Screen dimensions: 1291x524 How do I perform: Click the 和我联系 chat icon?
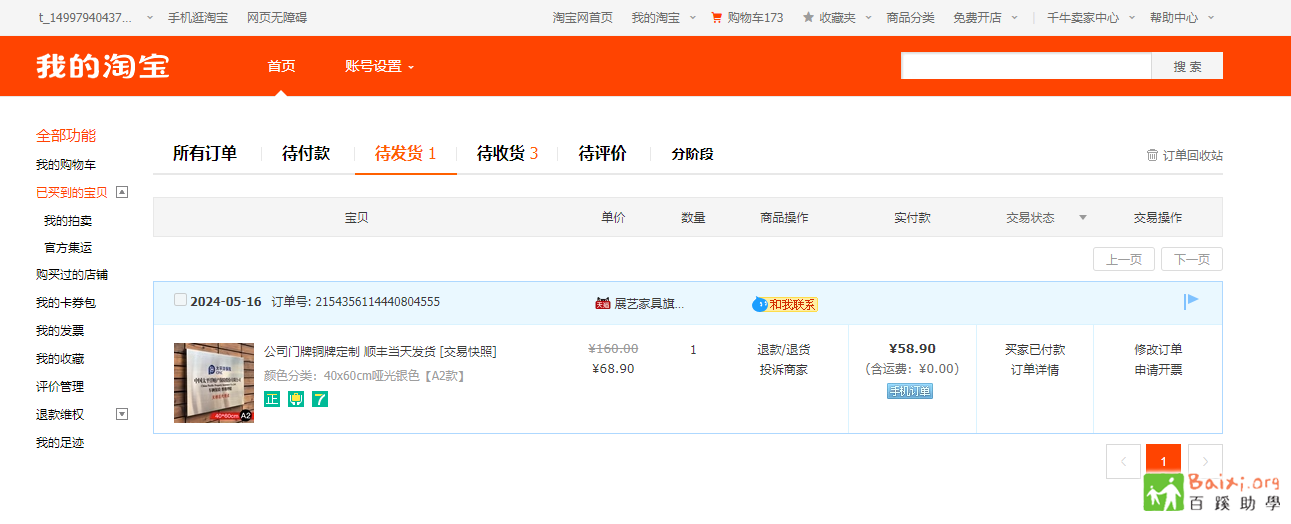point(760,304)
